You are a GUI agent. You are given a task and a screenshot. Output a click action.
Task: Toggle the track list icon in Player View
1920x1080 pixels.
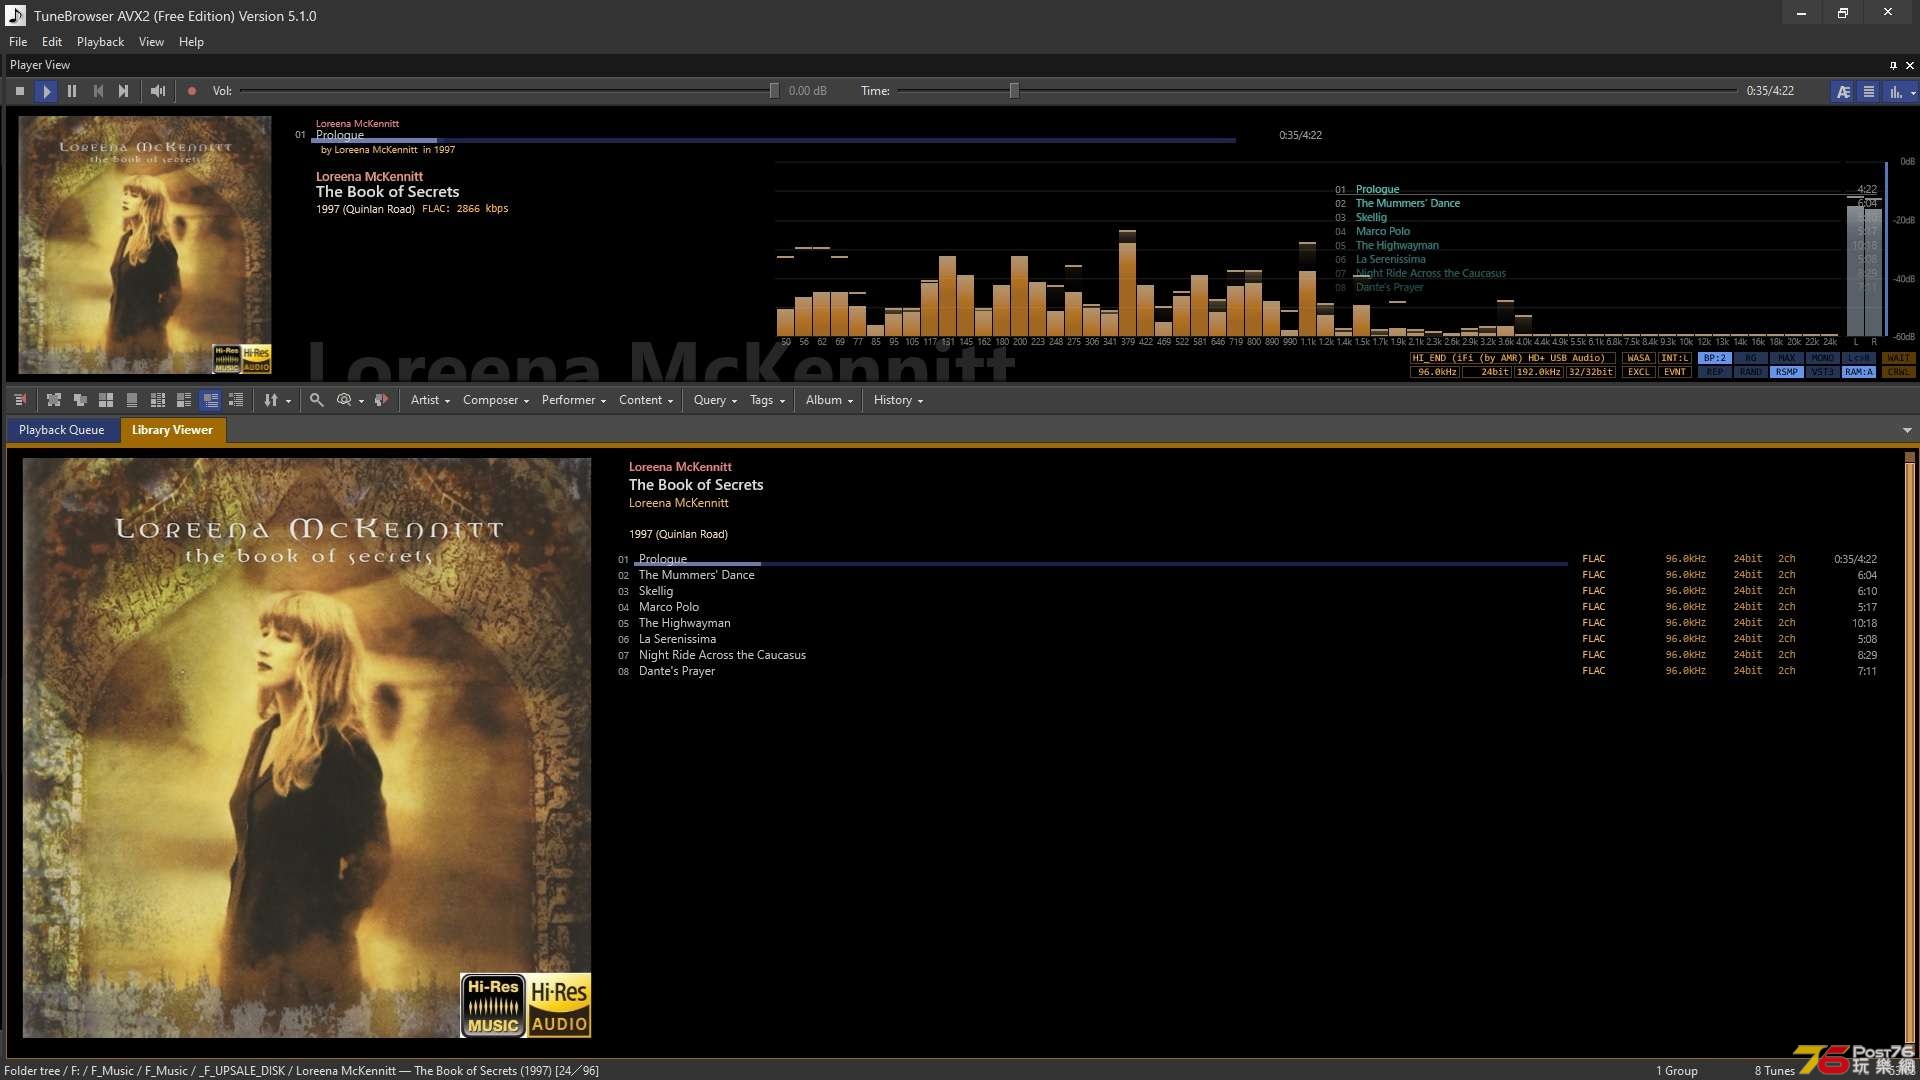pos(1868,91)
